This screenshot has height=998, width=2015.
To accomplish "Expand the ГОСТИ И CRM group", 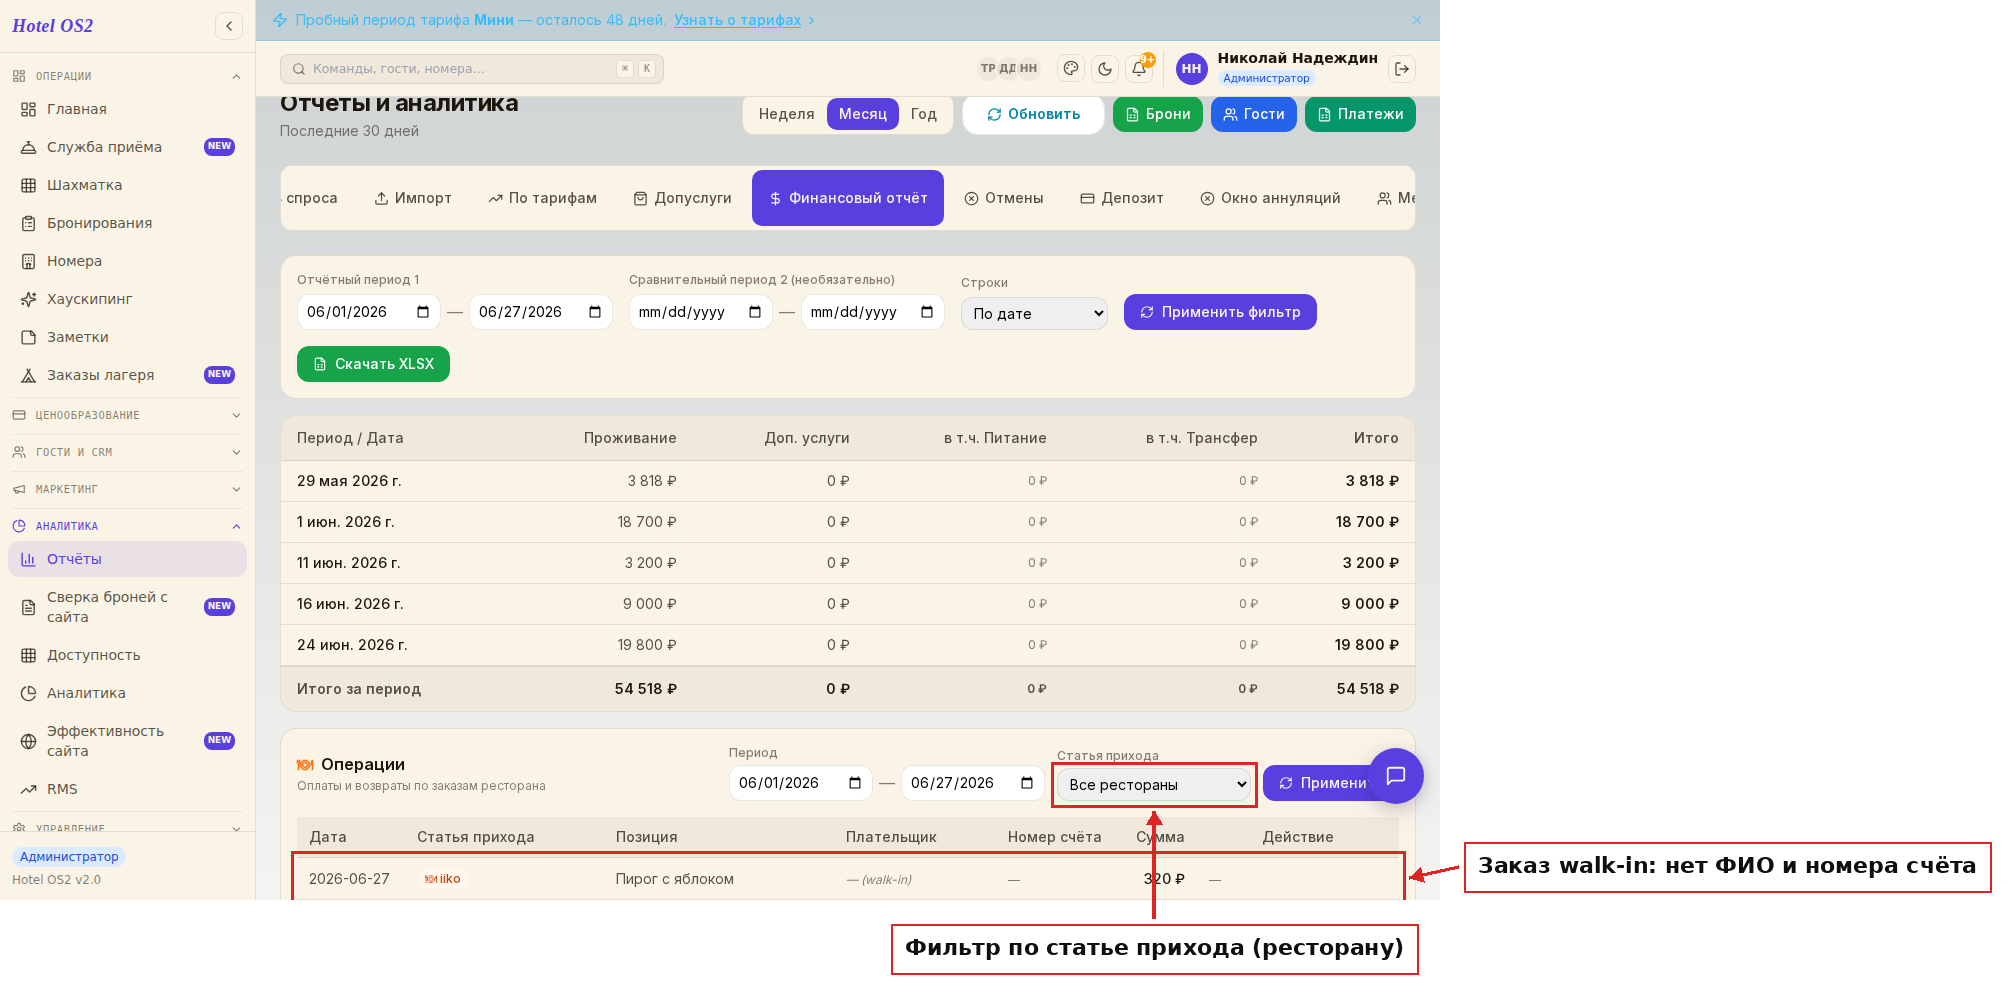I will [127, 452].
